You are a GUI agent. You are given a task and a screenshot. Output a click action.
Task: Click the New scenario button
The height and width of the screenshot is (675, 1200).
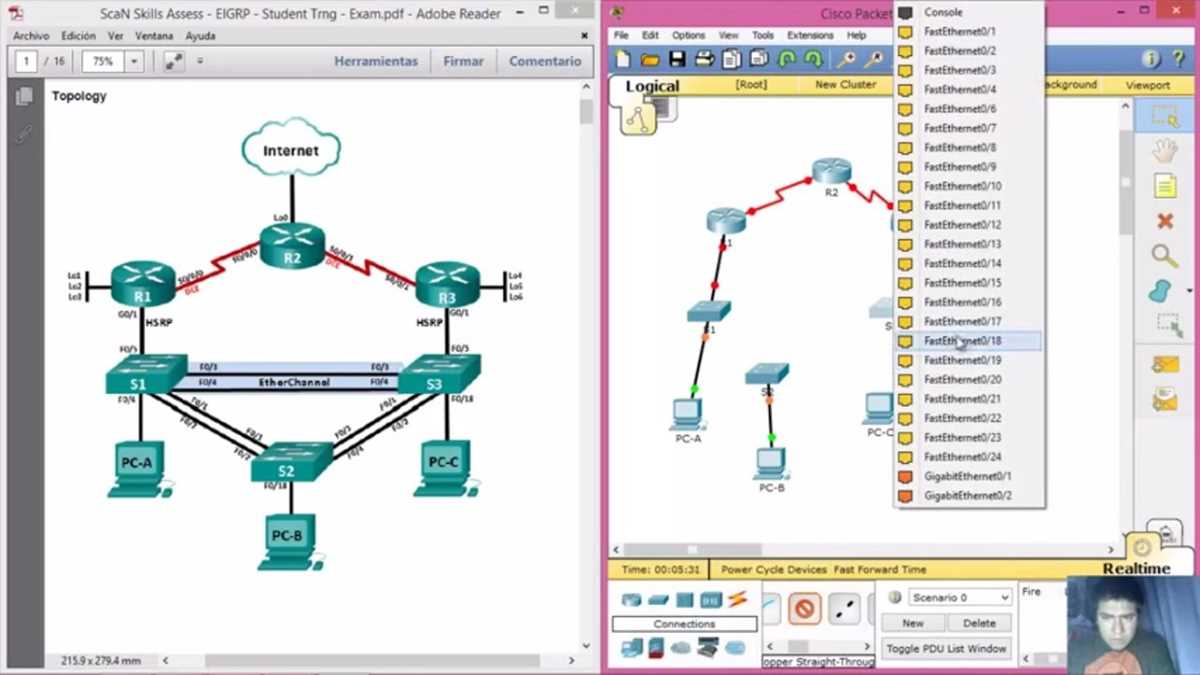912,623
